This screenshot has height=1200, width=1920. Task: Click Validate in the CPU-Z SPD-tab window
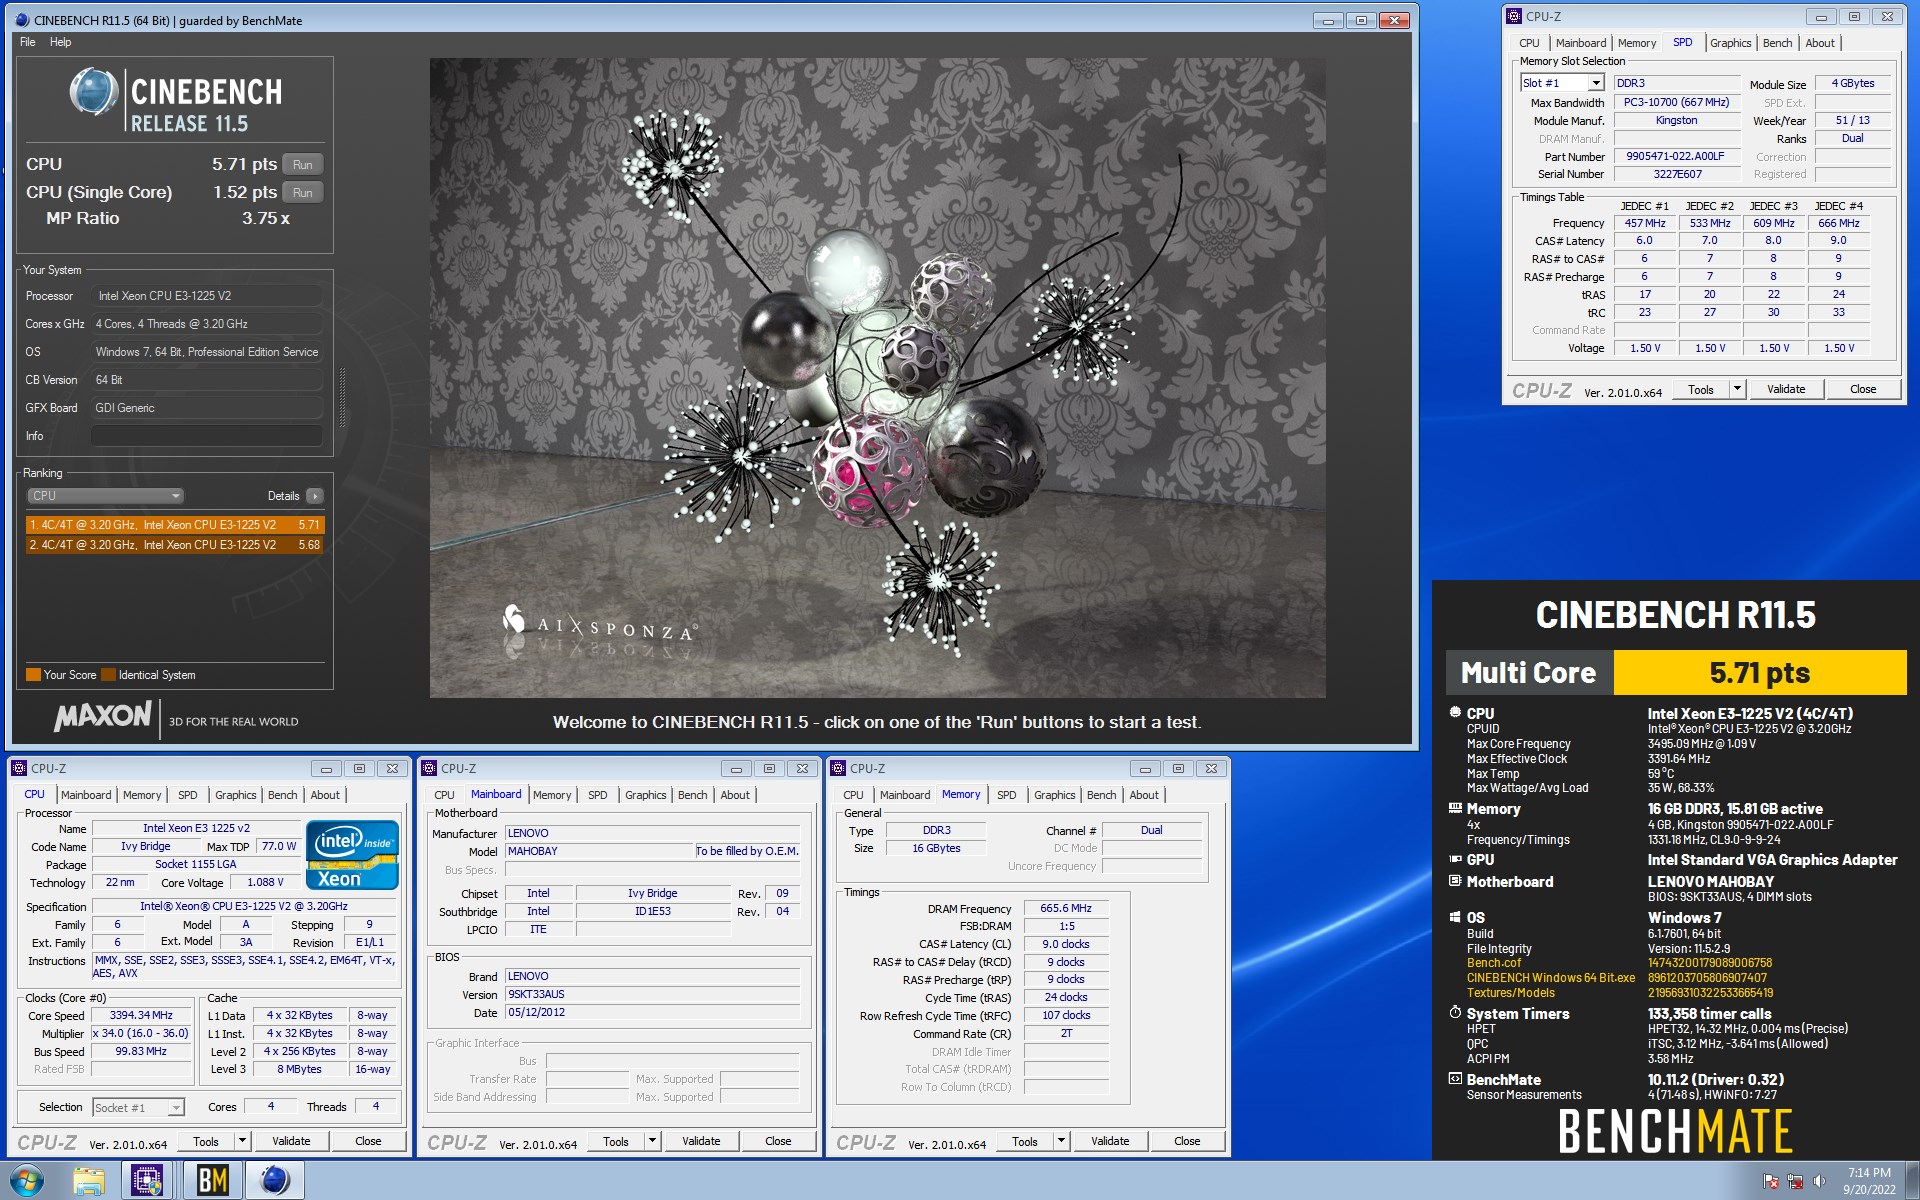pyautogui.click(x=1786, y=389)
